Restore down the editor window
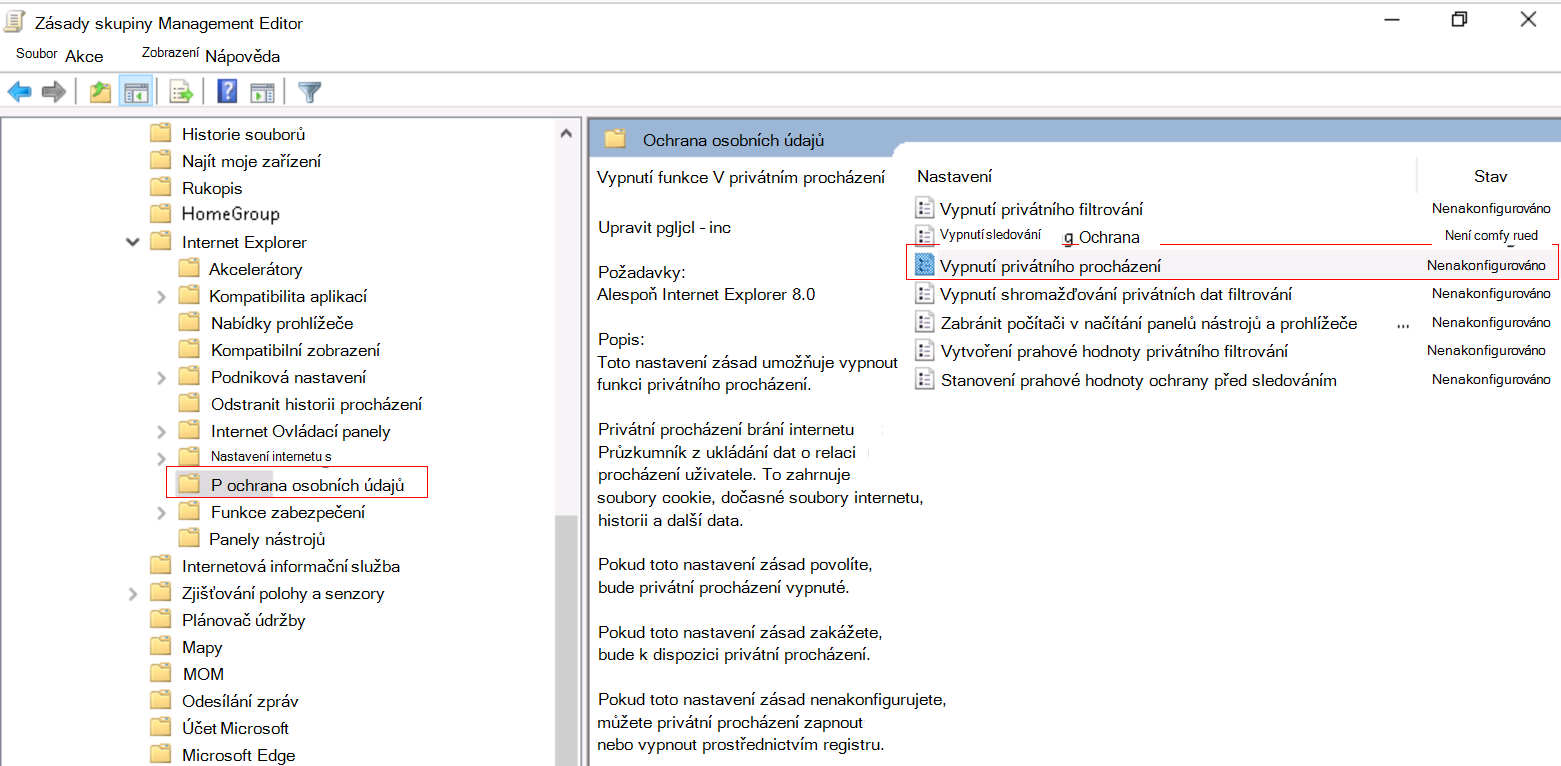 1459,19
